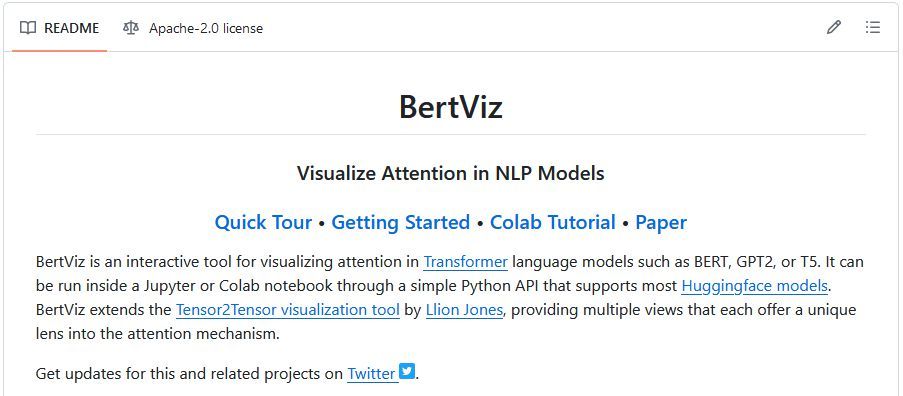Open the Transformer link in the description
The image size is (903, 396).
465,262
